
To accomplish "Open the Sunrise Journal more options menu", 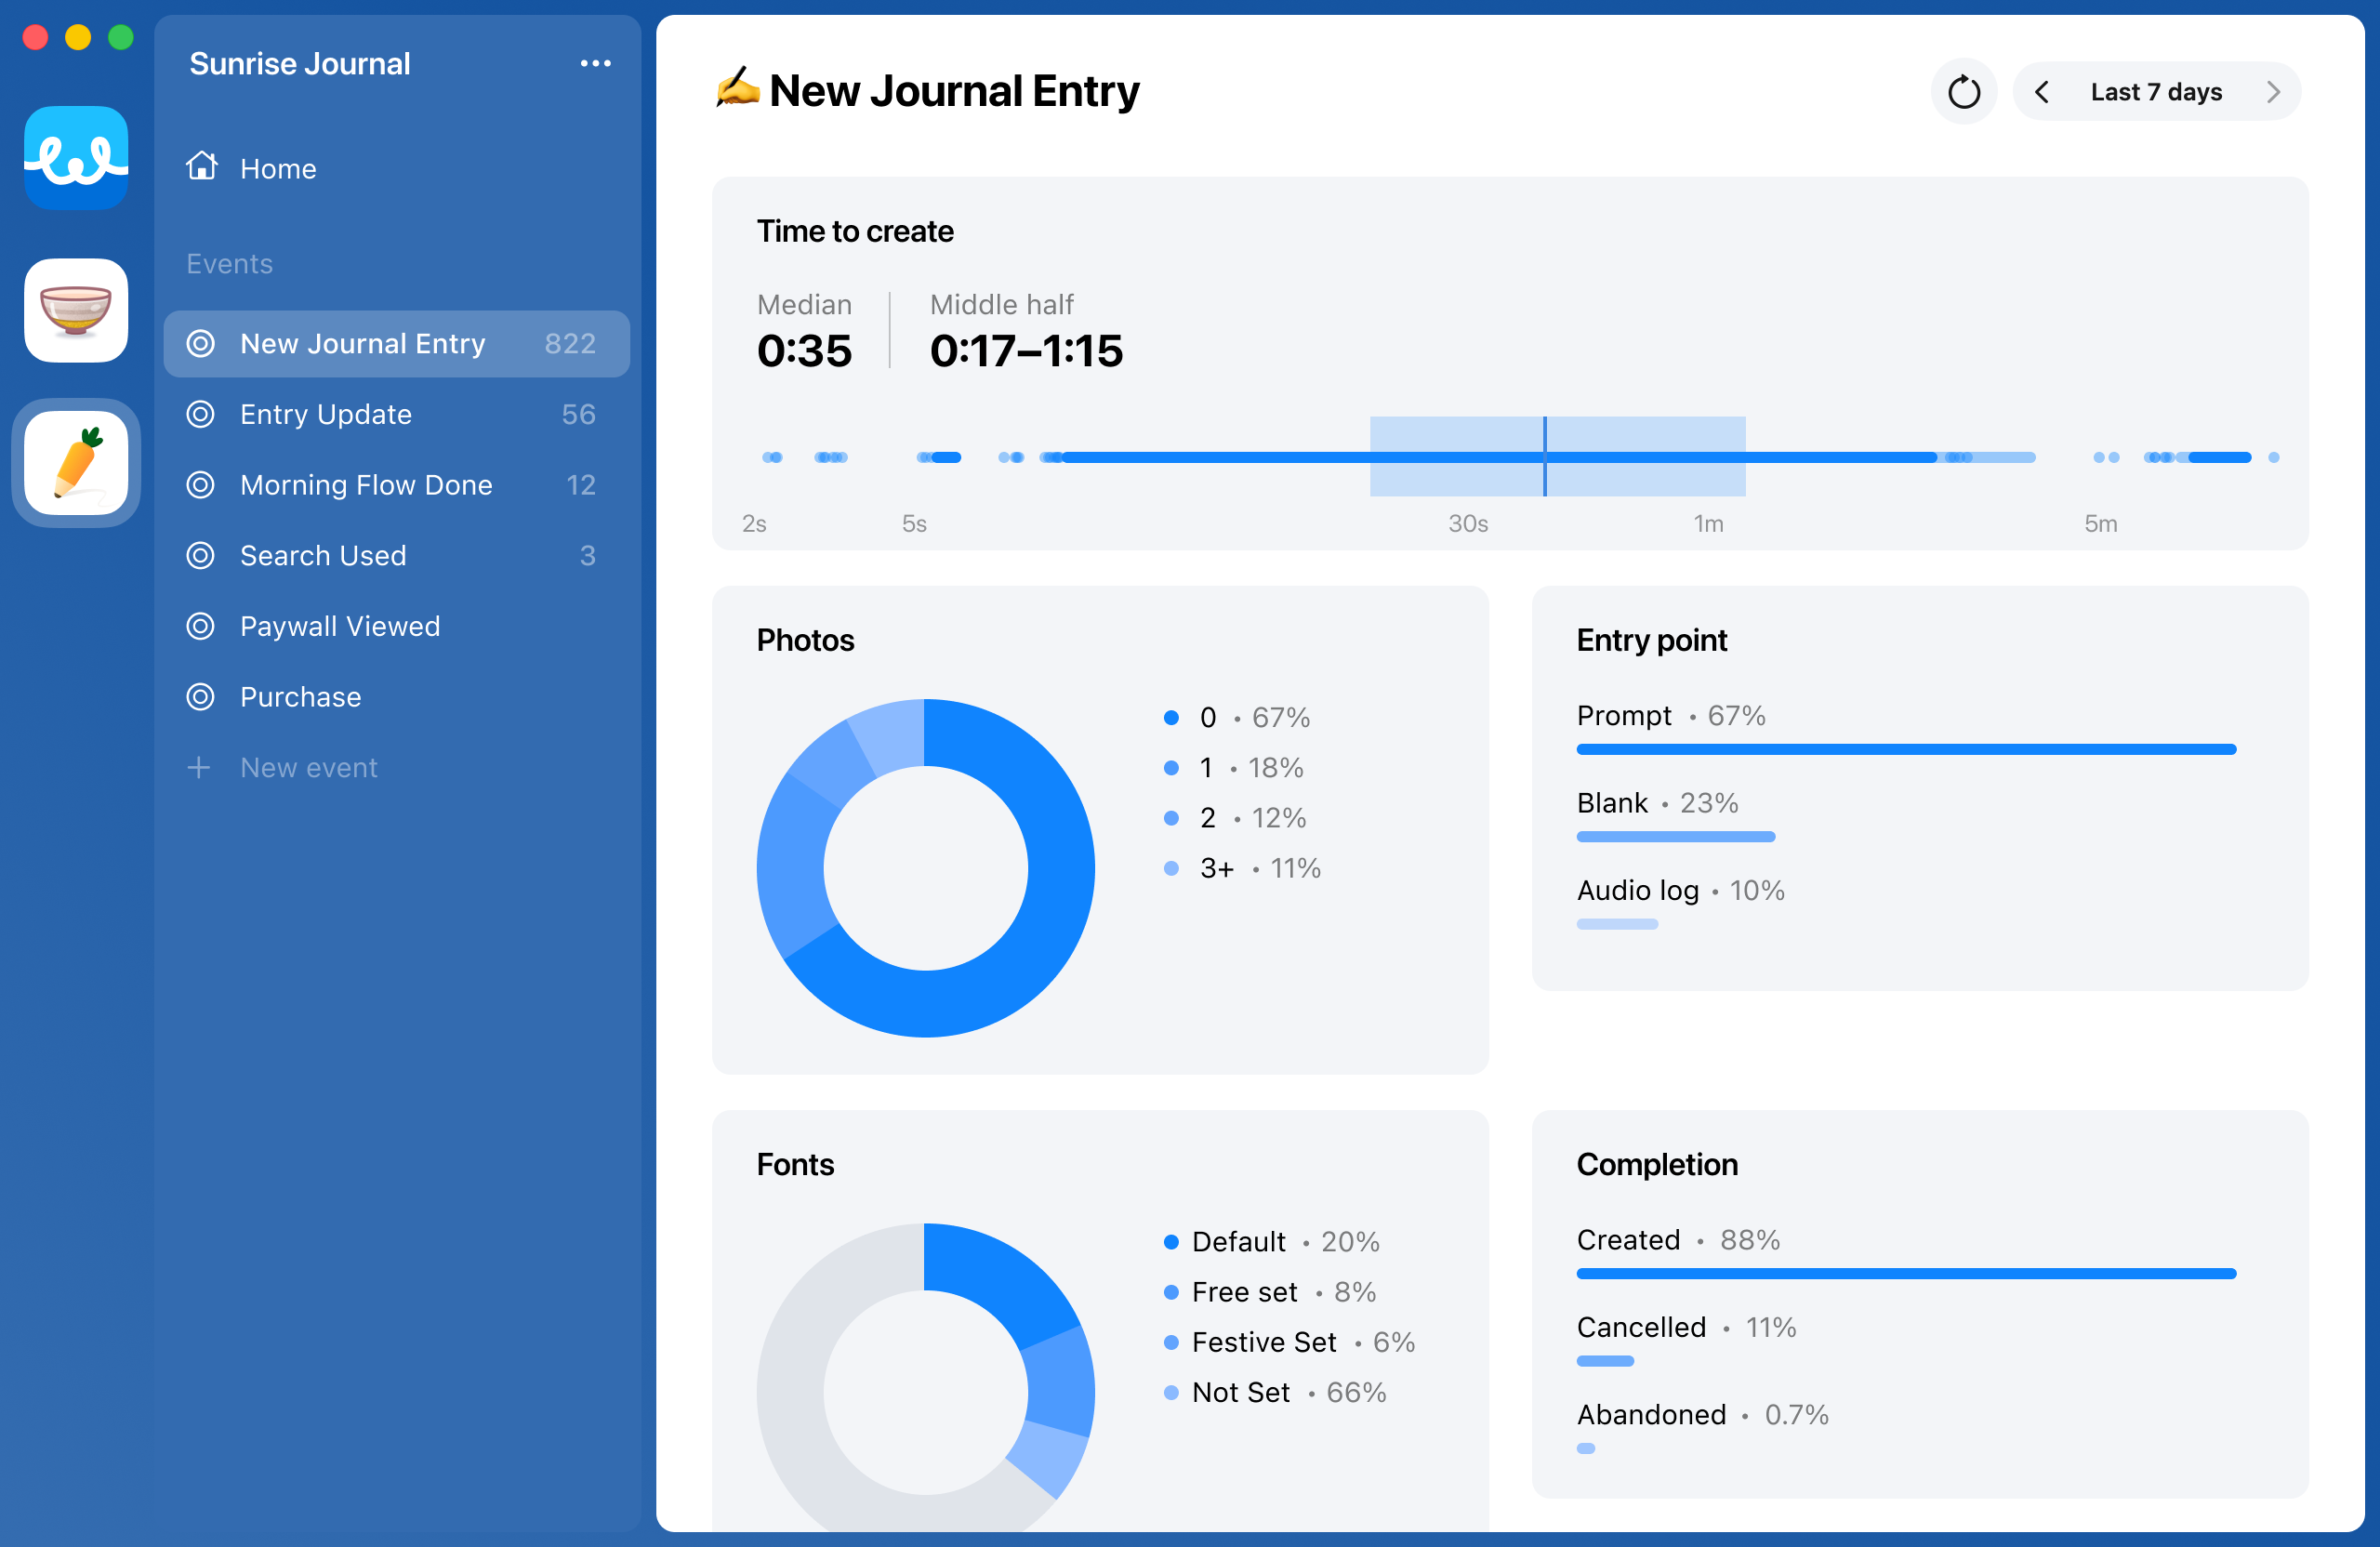I will tap(595, 63).
